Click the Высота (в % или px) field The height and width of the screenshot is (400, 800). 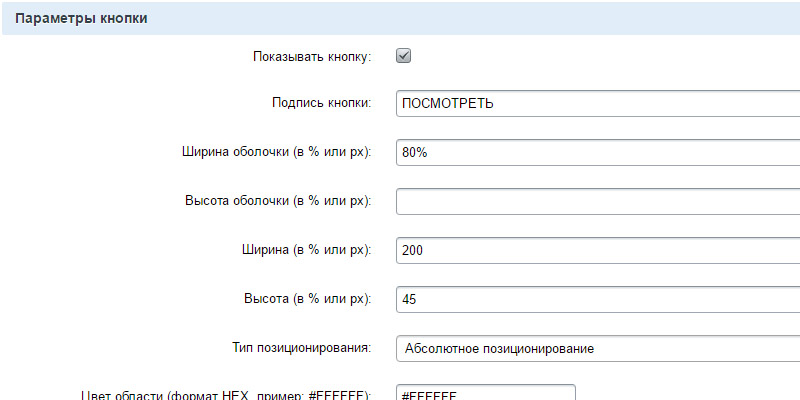[x=598, y=299]
